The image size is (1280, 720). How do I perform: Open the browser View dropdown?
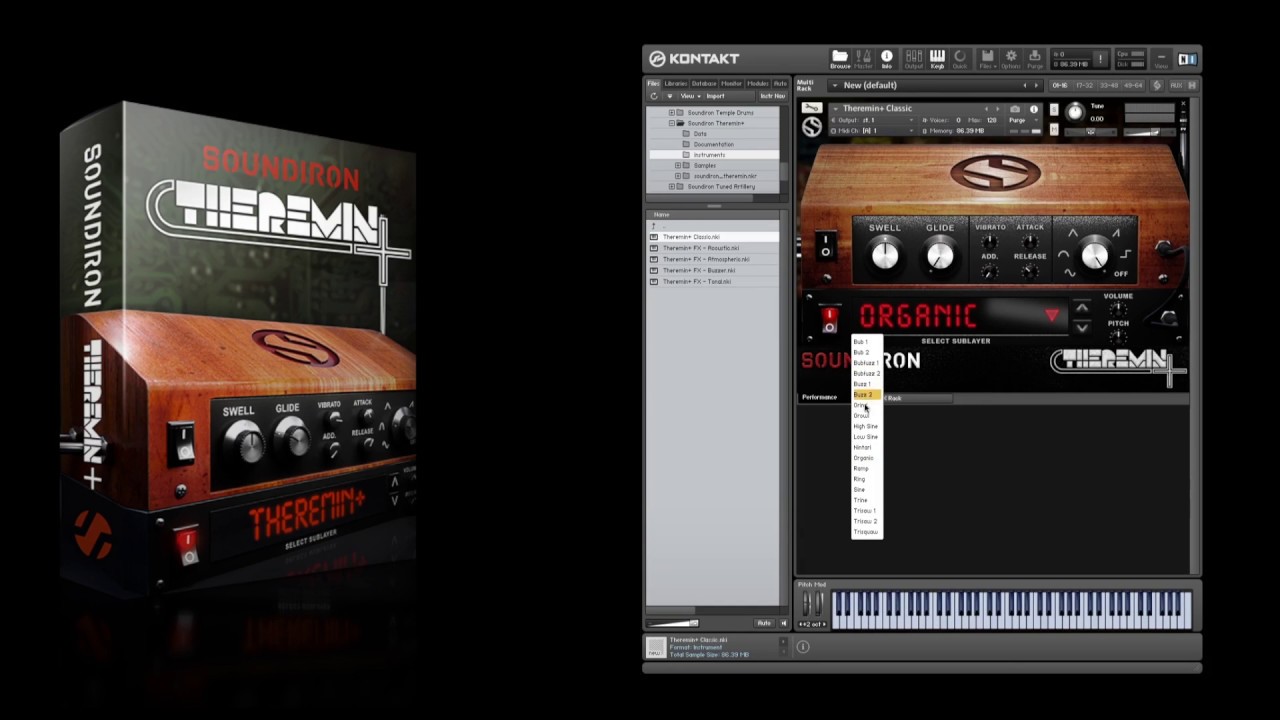pos(691,96)
